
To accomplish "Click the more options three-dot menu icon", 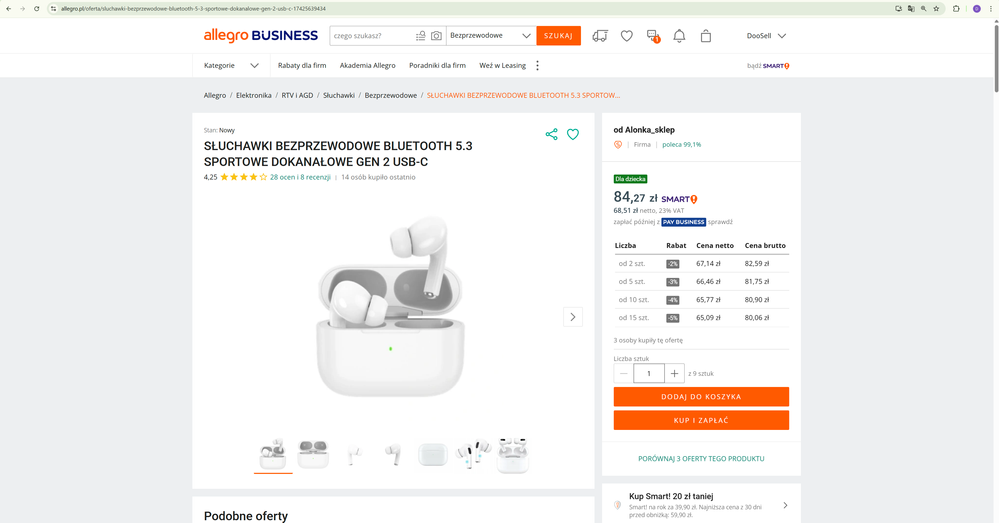I will [x=538, y=66].
